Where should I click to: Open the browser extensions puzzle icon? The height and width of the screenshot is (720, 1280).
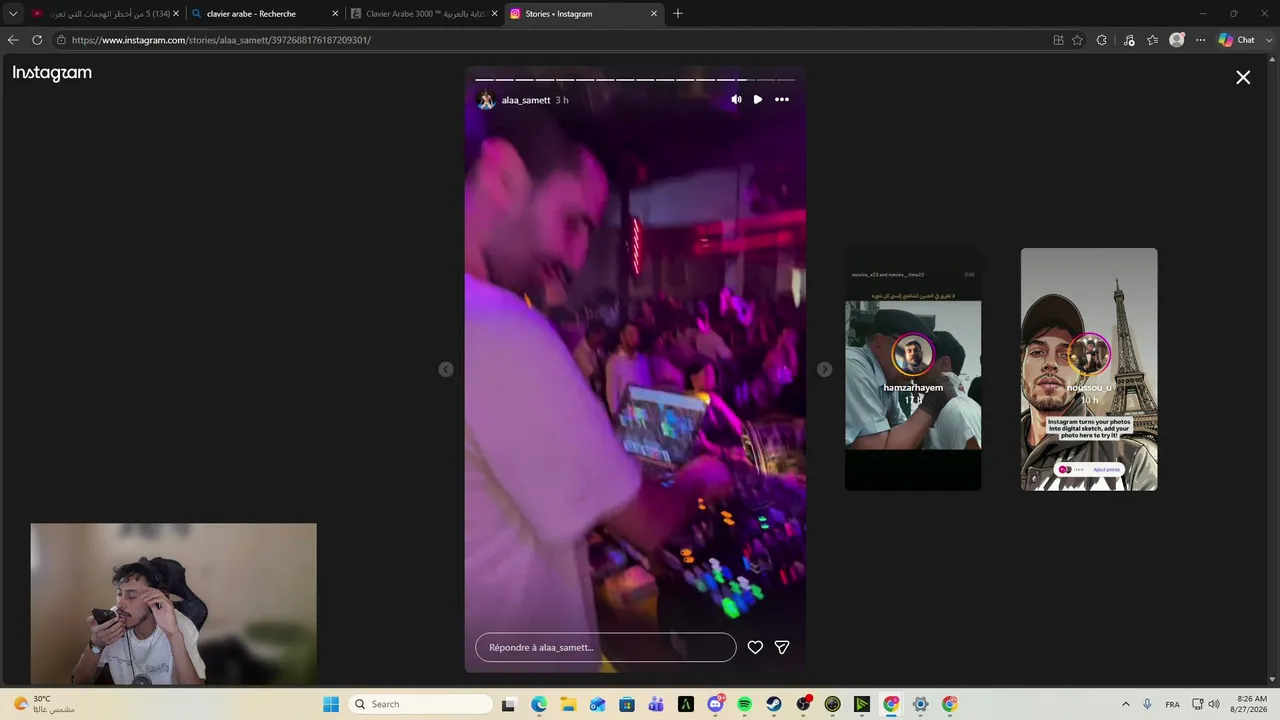coord(1102,40)
